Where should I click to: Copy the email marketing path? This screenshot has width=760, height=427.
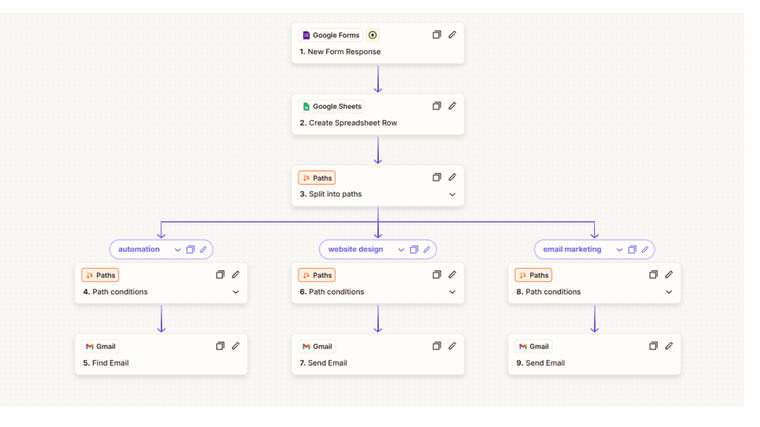[x=632, y=250]
